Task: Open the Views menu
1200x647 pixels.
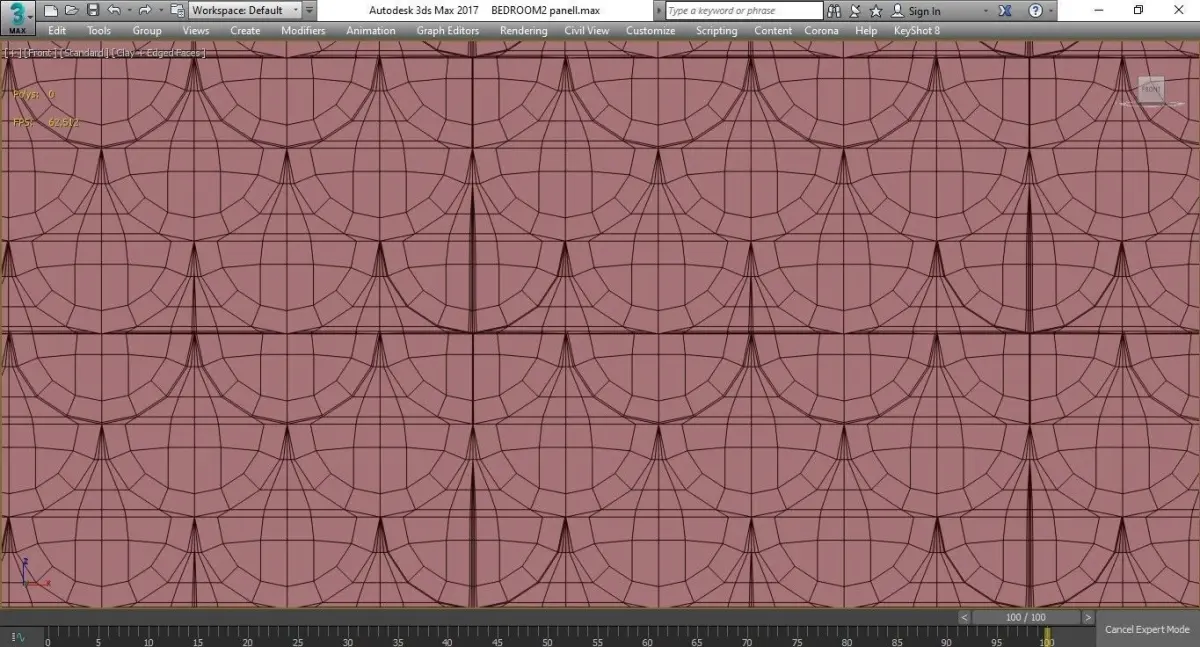Action: [x=196, y=31]
